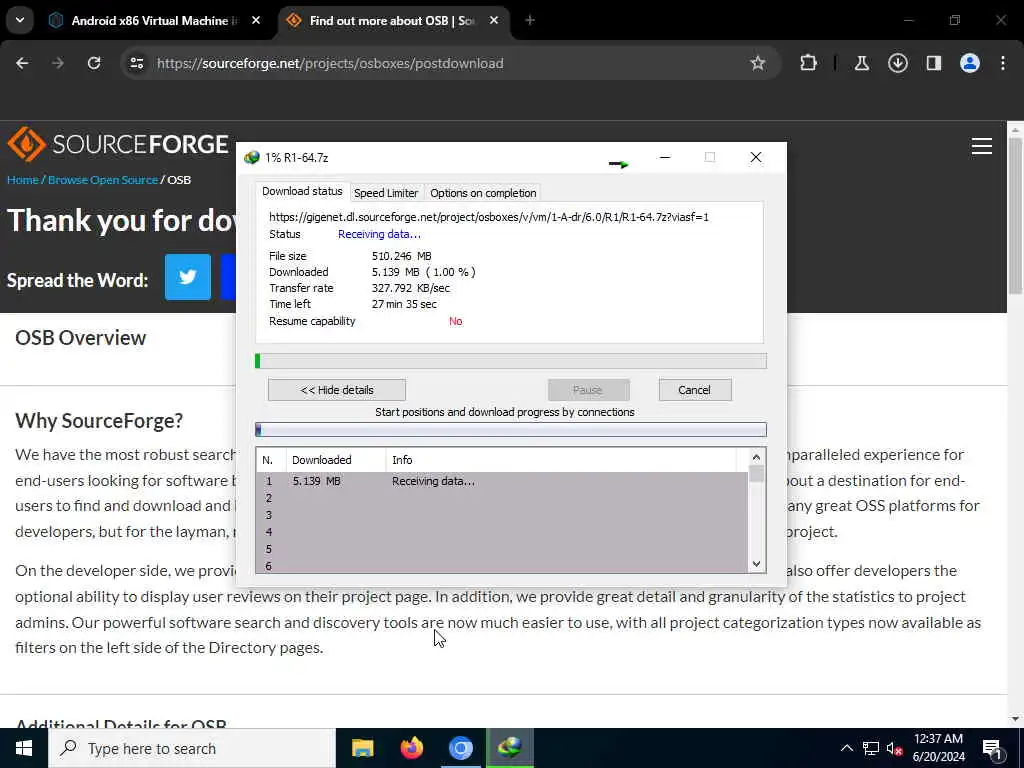Switch to Chrome in taskbar
This screenshot has height=768, width=1024.
point(460,748)
